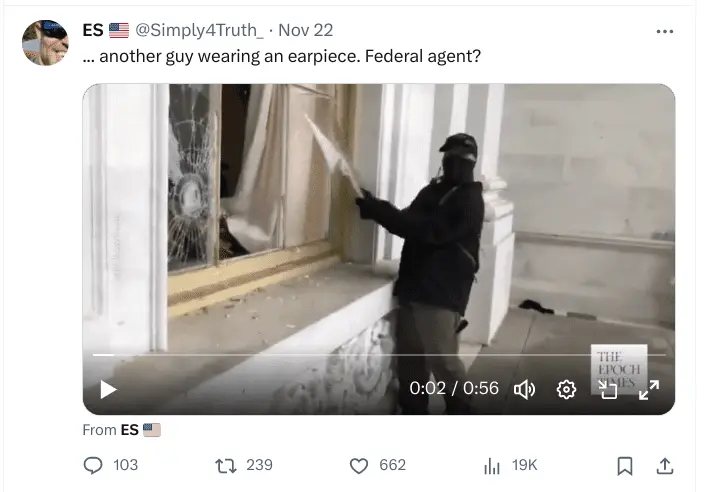Image resolution: width=716 pixels, height=492 pixels.
Task: Click the video frame showing broken window
Action: click(x=379, y=219)
